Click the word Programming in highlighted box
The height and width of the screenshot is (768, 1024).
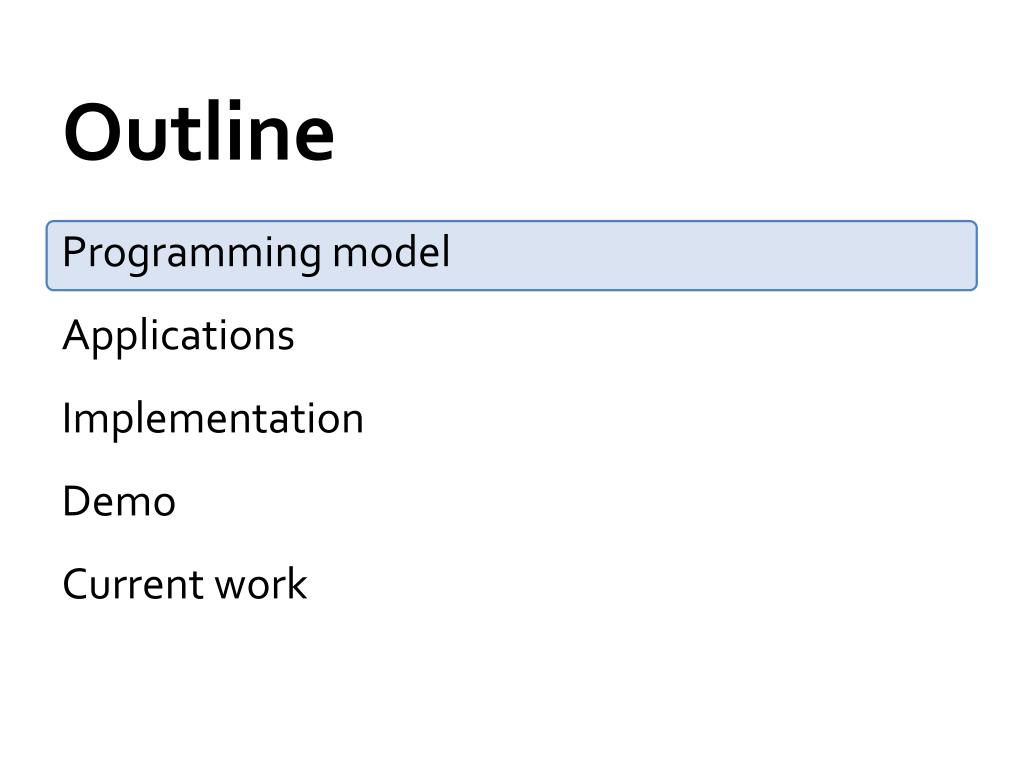coord(191,254)
